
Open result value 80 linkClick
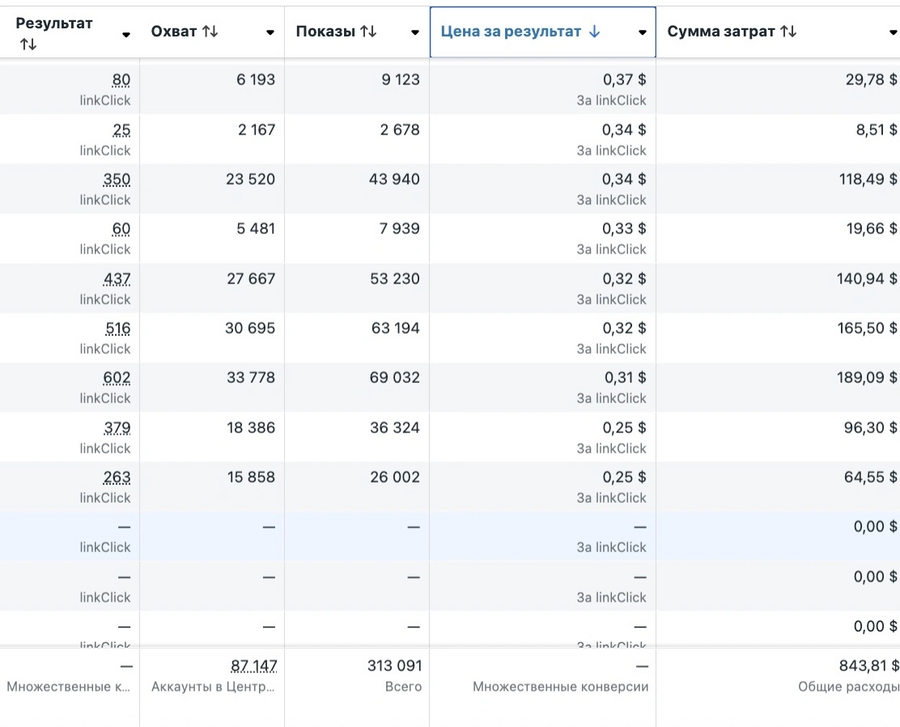(x=121, y=80)
